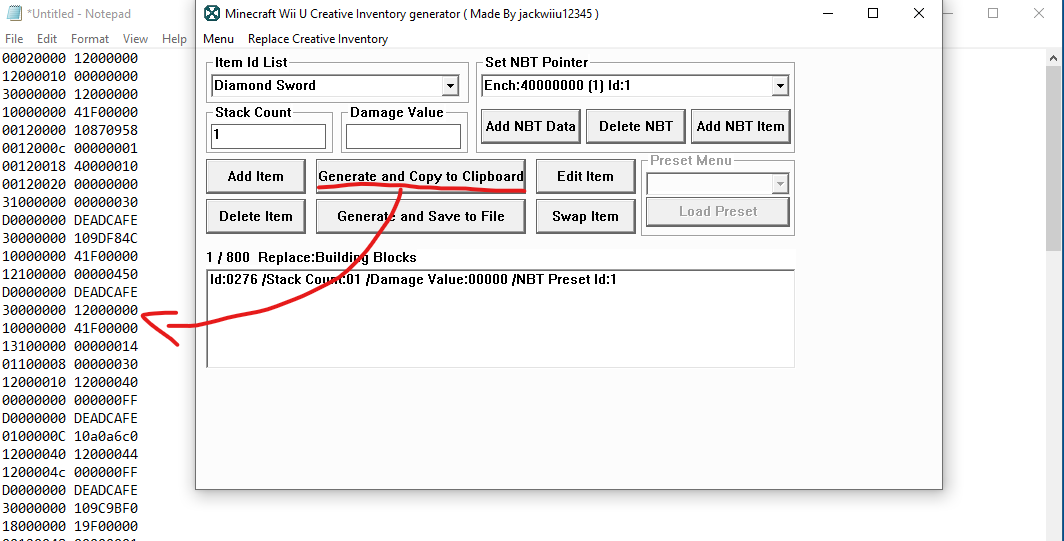Close the Notepad window

pos(1039,14)
